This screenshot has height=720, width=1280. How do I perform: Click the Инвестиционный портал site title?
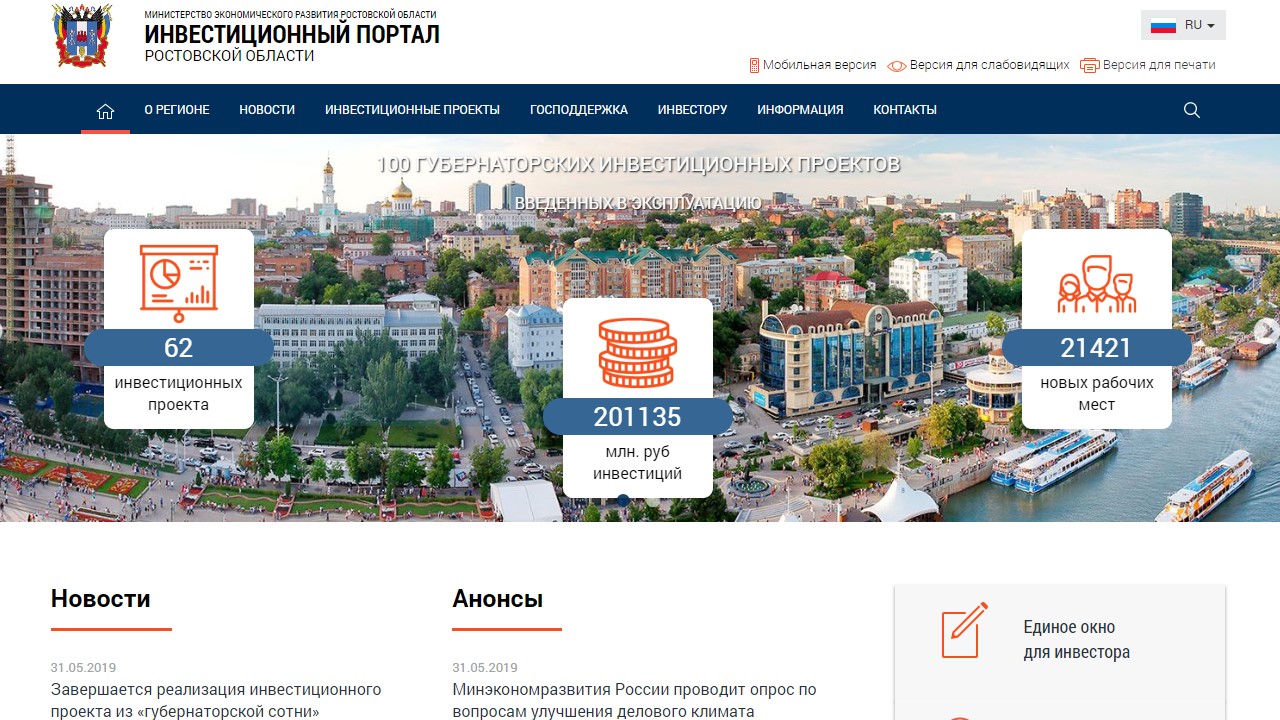(x=292, y=34)
